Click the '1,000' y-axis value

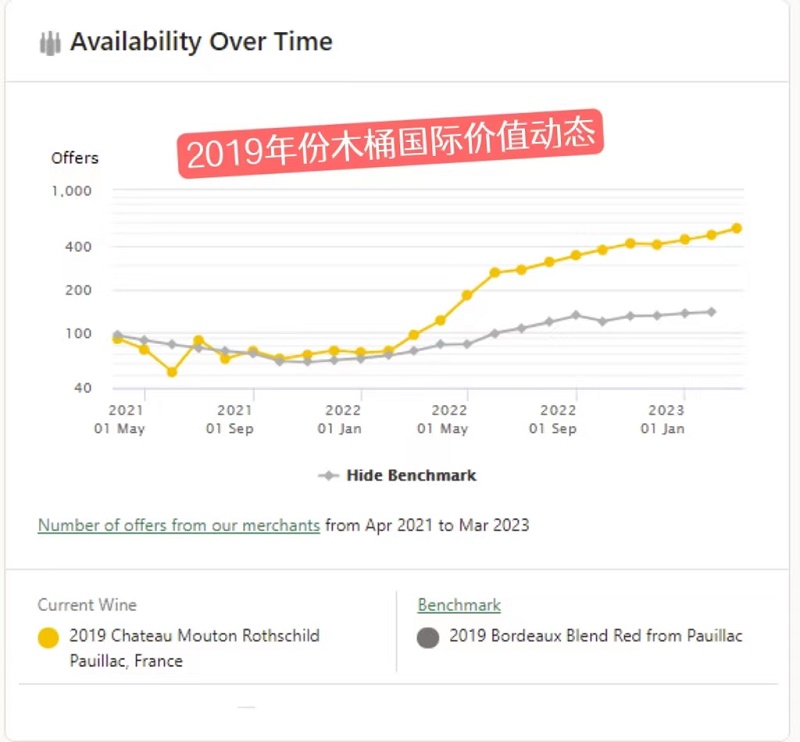(71, 191)
